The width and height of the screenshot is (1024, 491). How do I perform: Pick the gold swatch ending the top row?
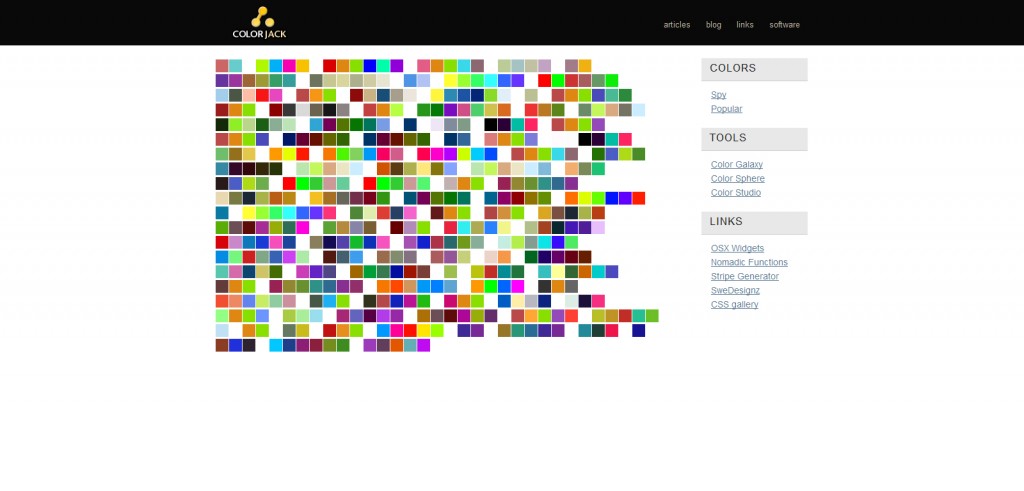coord(585,66)
